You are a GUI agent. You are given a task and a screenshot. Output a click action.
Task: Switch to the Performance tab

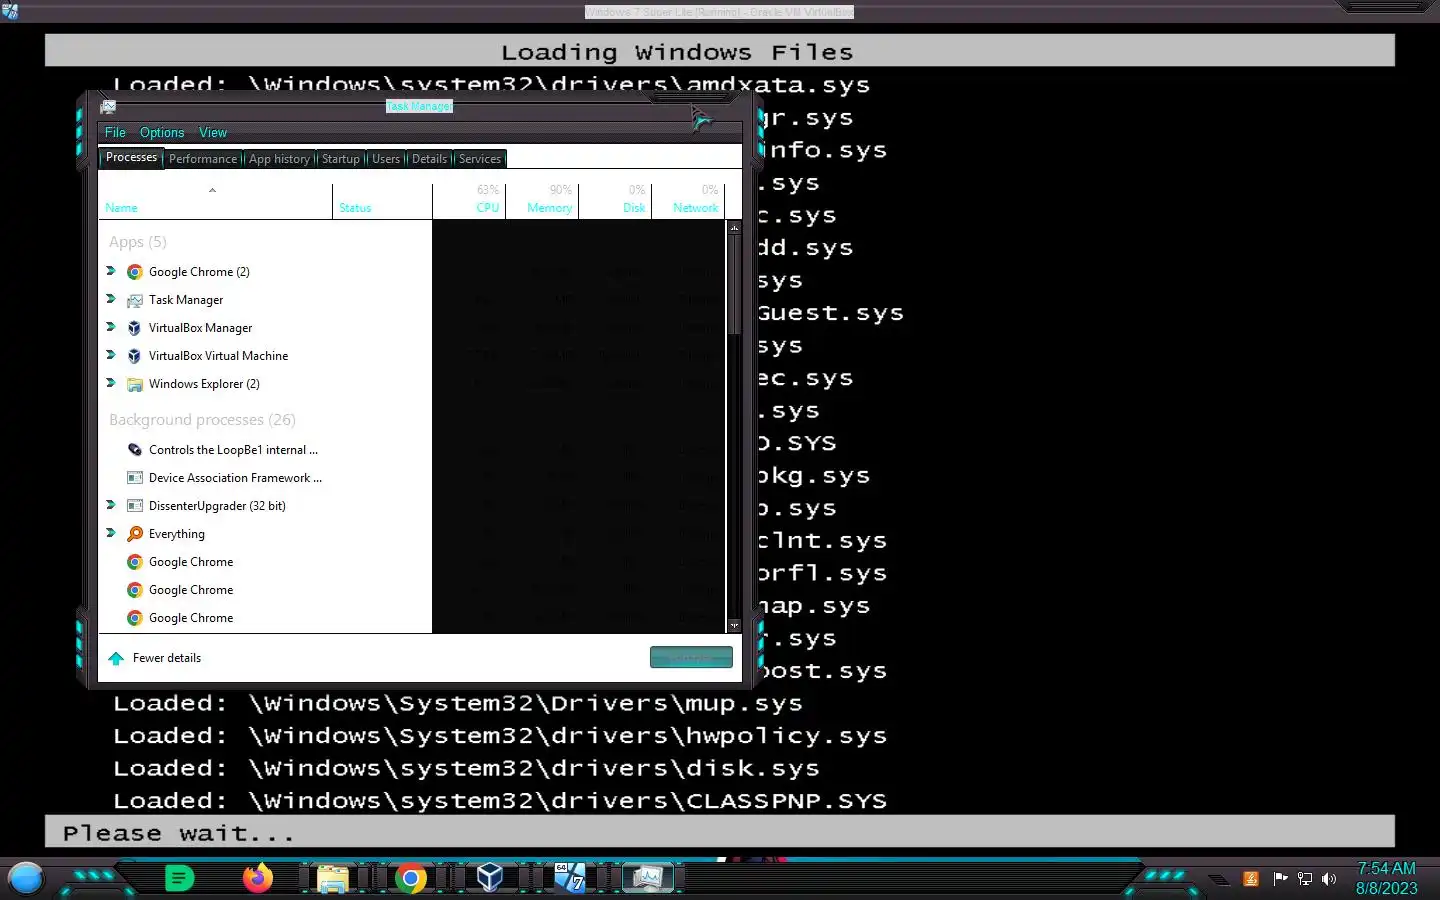click(x=203, y=159)
